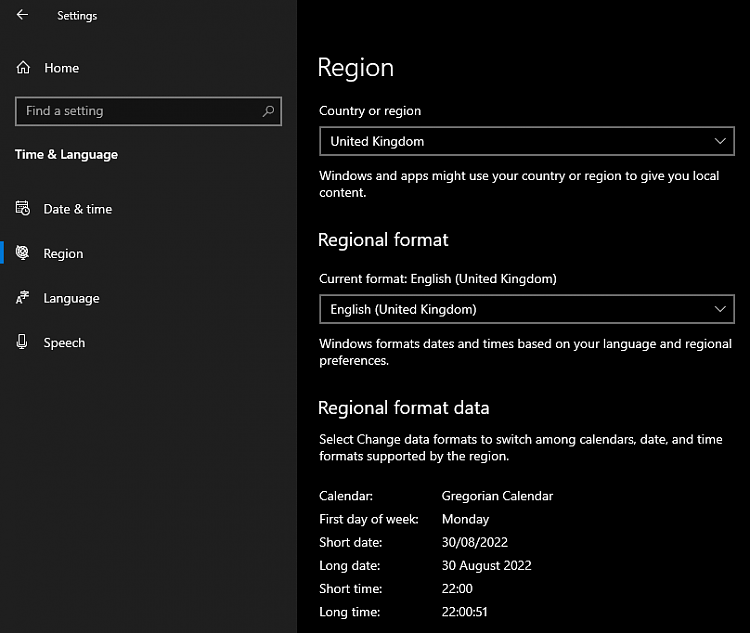Expand the United Kingdom dropdown chevron
The height and width of the screenshot is (633, 750).
tap(720, 141)
